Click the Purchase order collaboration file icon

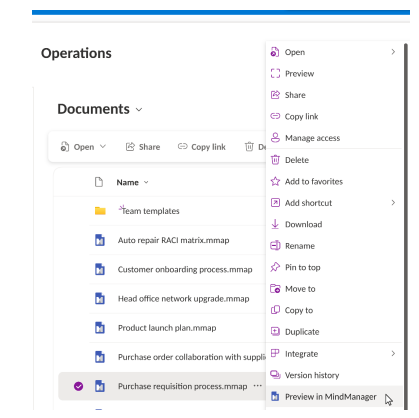[100, 357]
